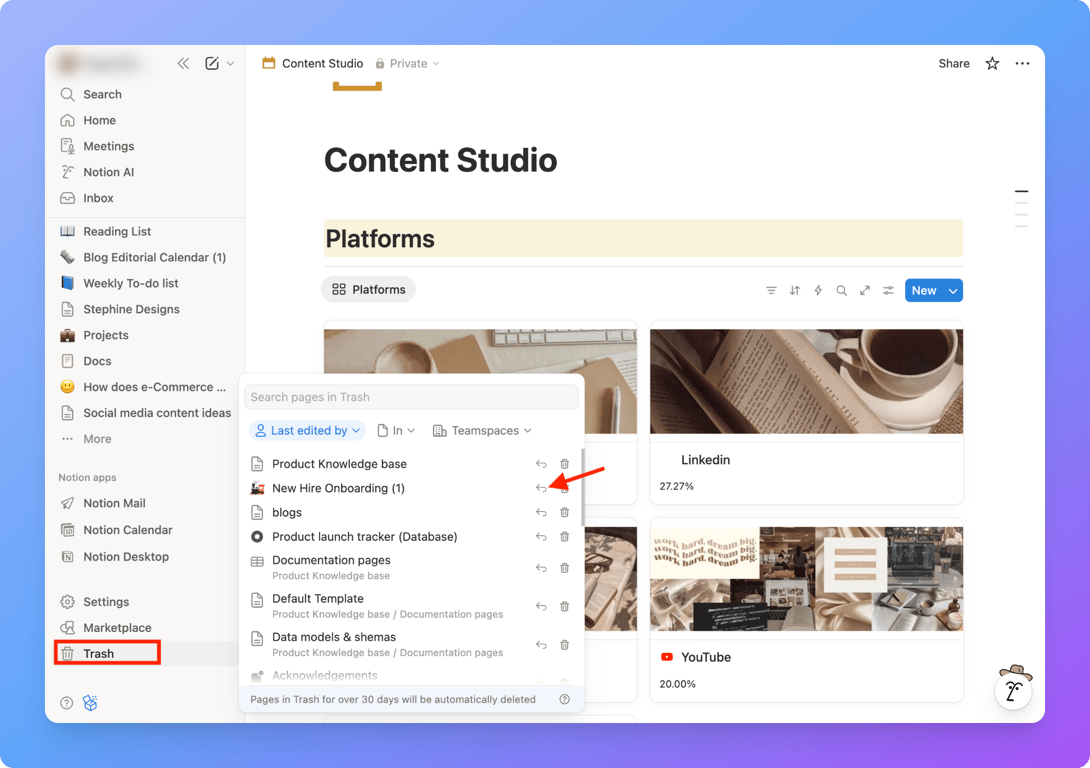Image resolution: width=1090 pixels, height=768 pixels.
Task: Open dropdown arrow next to compose icon
Action: [x=231, y=63]
